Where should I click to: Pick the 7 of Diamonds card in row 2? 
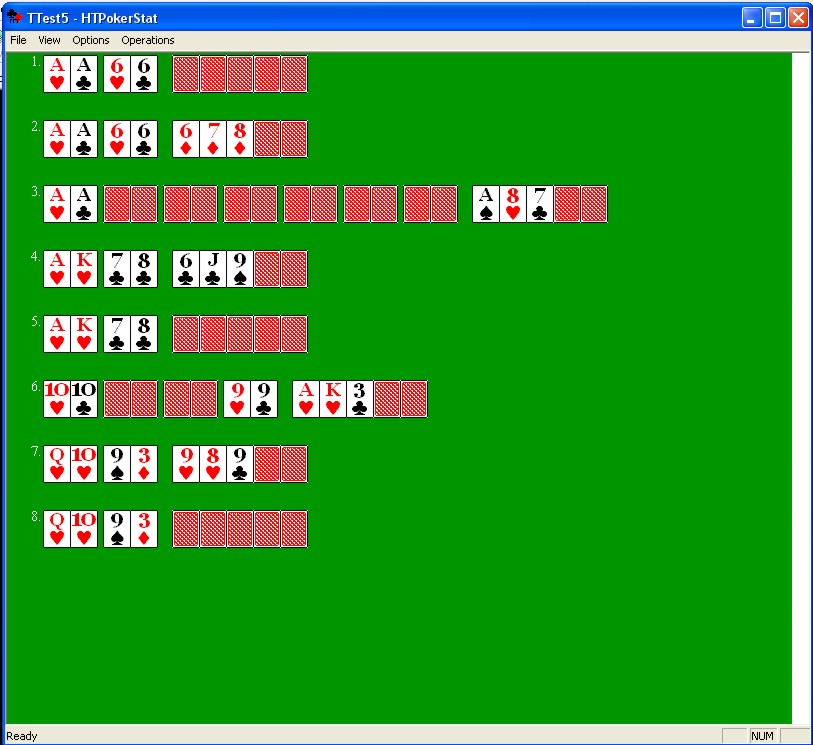[x=213, y=139]
